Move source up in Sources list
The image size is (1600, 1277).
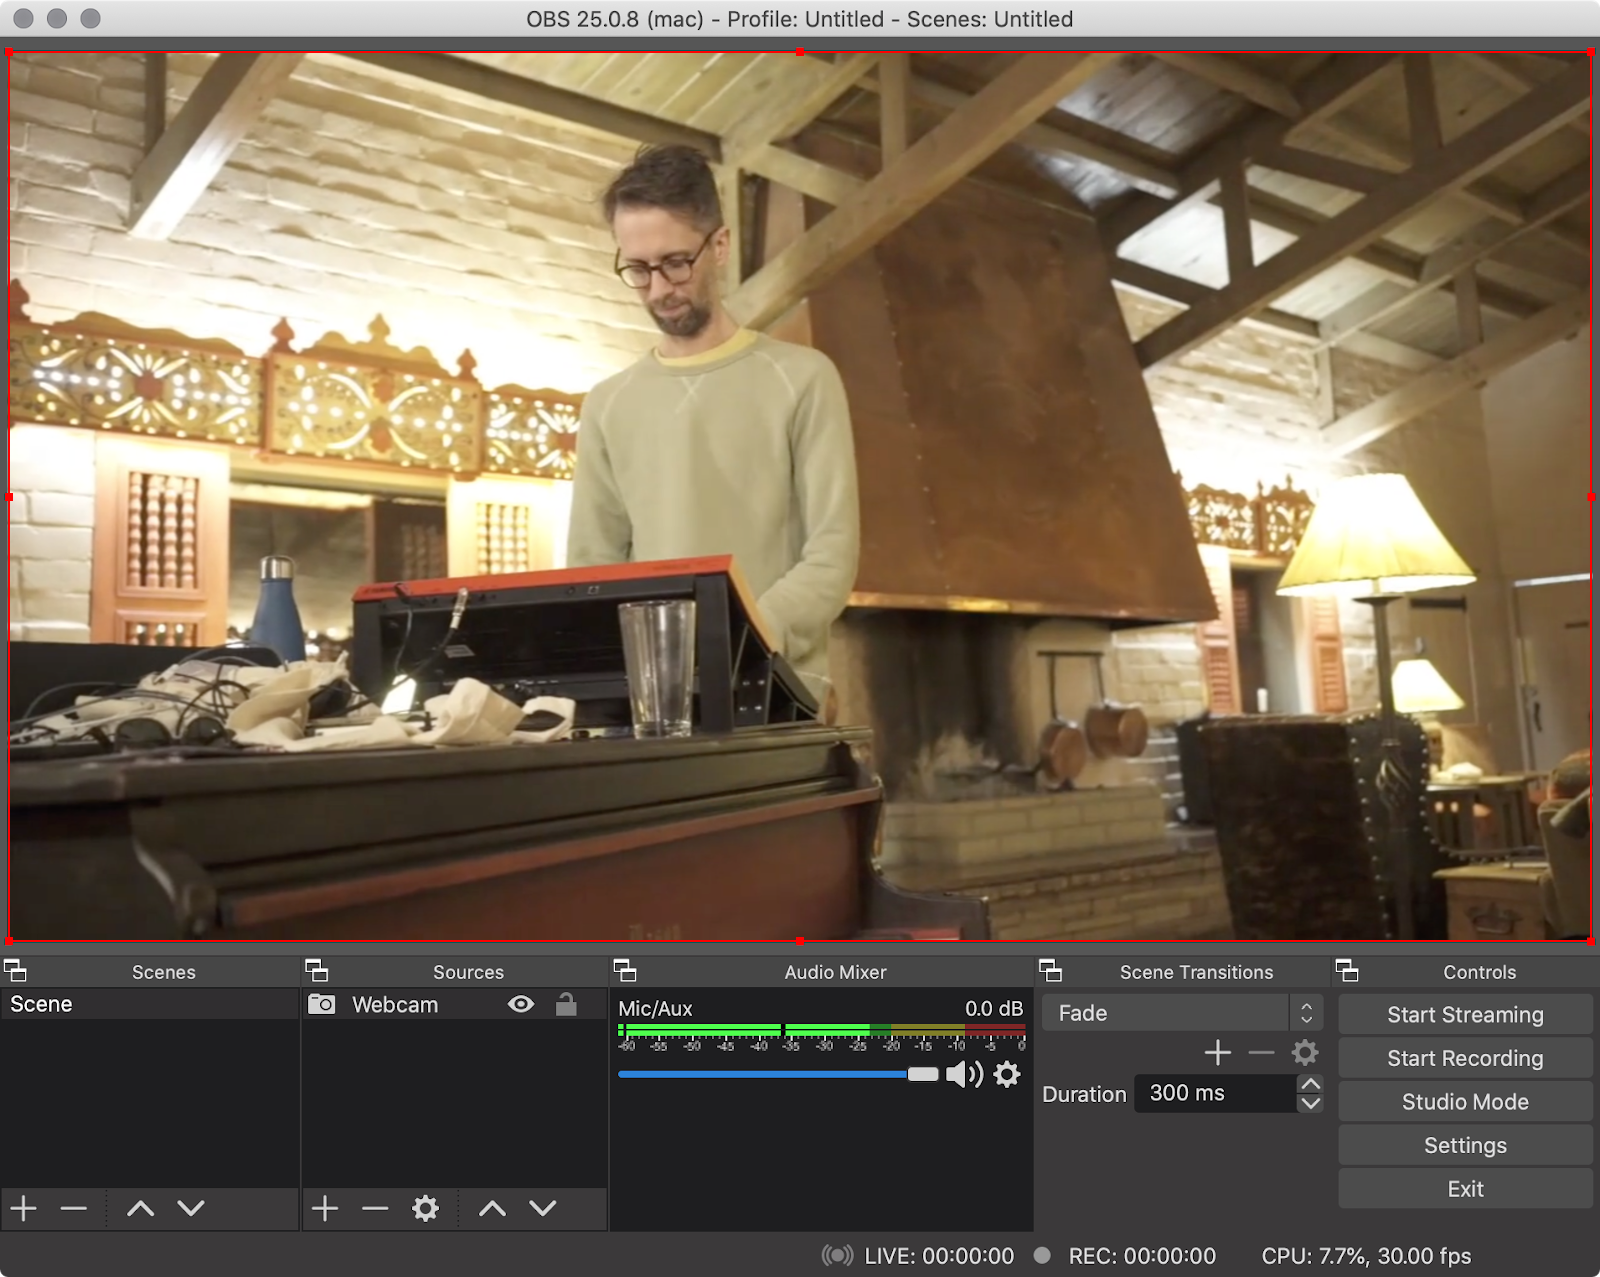tap(492, 1208)
